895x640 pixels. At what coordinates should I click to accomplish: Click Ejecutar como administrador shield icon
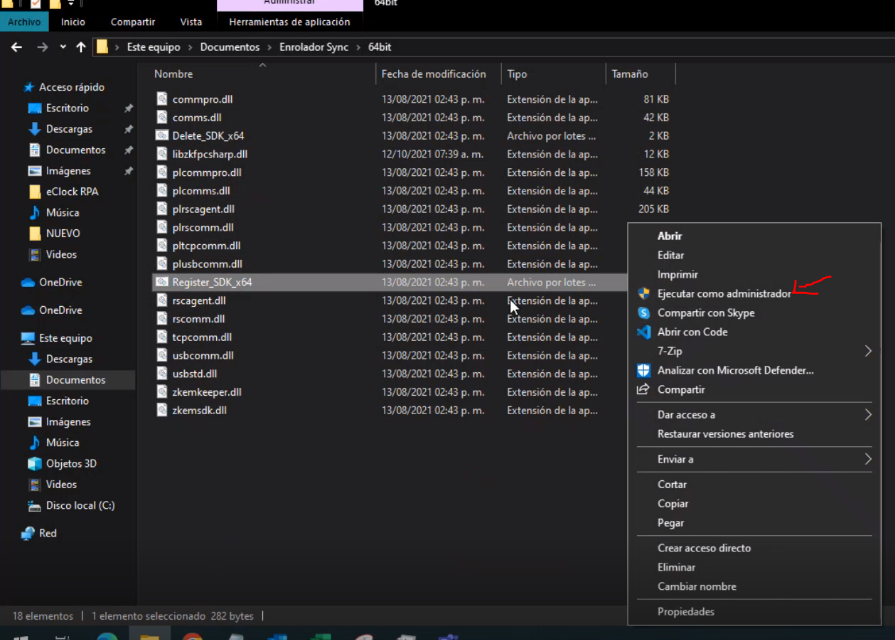644,293
